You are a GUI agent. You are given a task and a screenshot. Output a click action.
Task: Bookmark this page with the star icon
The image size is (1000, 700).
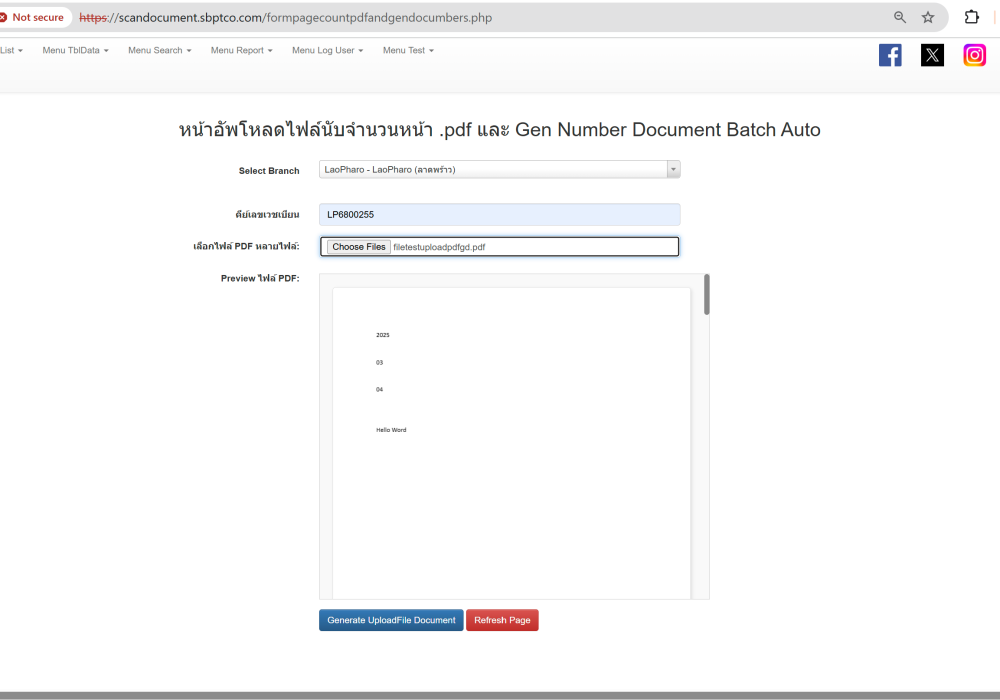pyautogui.click(x=928, y=17)
